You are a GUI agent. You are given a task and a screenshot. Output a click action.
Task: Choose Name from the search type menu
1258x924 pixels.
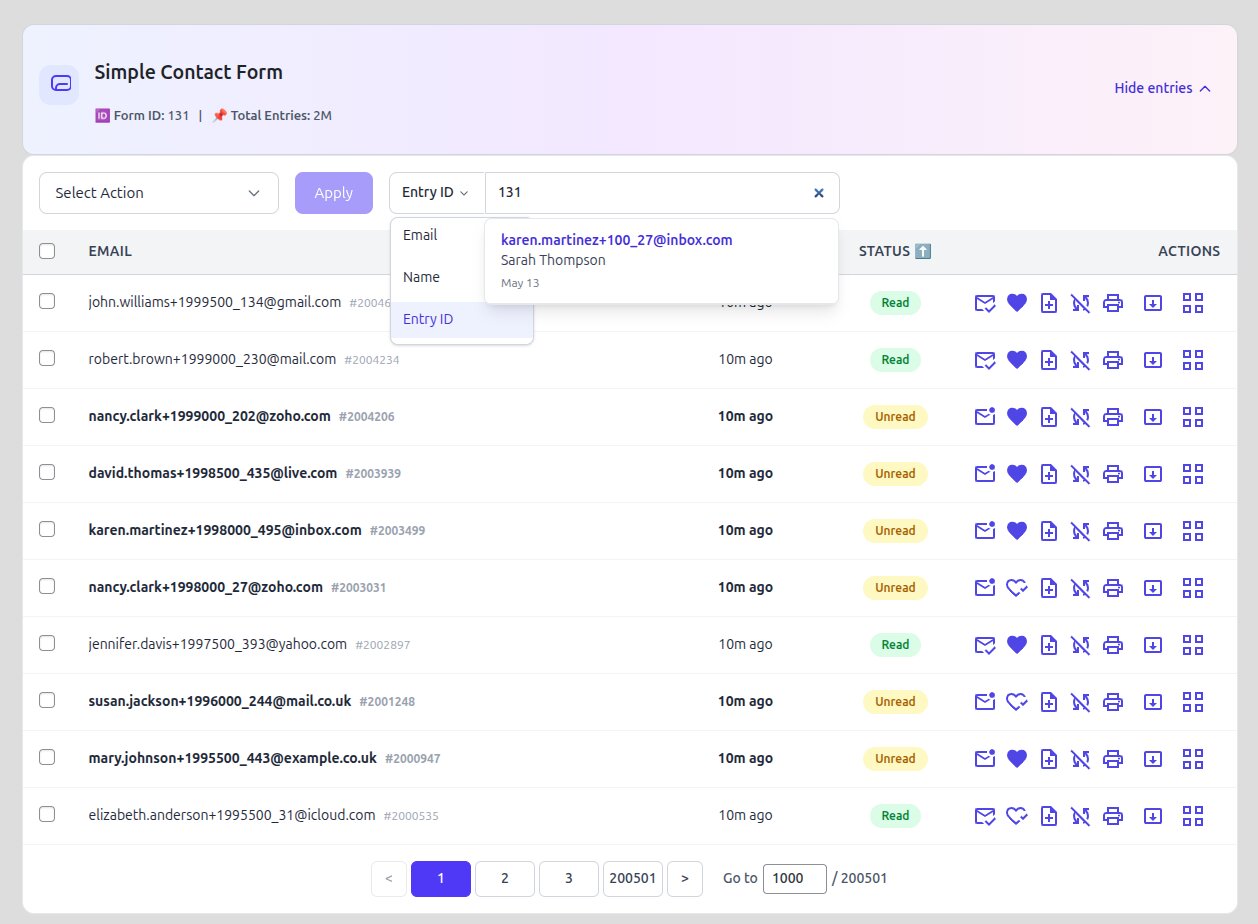point(421,278)
